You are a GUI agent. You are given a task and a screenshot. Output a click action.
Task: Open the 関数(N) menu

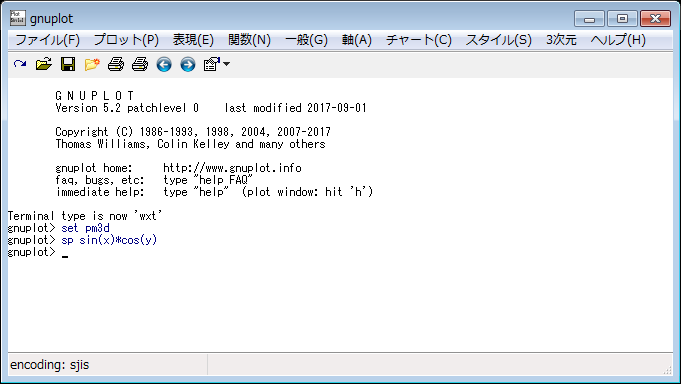coord(250,40)
